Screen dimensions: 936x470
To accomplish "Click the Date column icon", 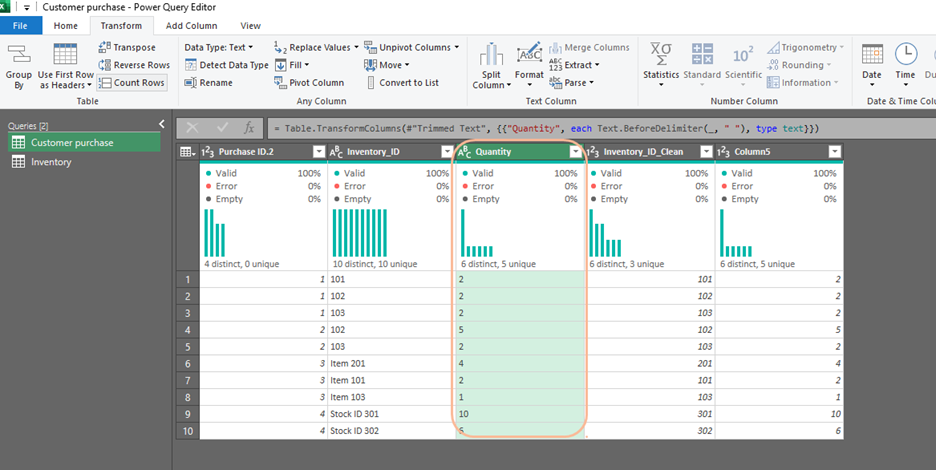I will pos(872,54).
